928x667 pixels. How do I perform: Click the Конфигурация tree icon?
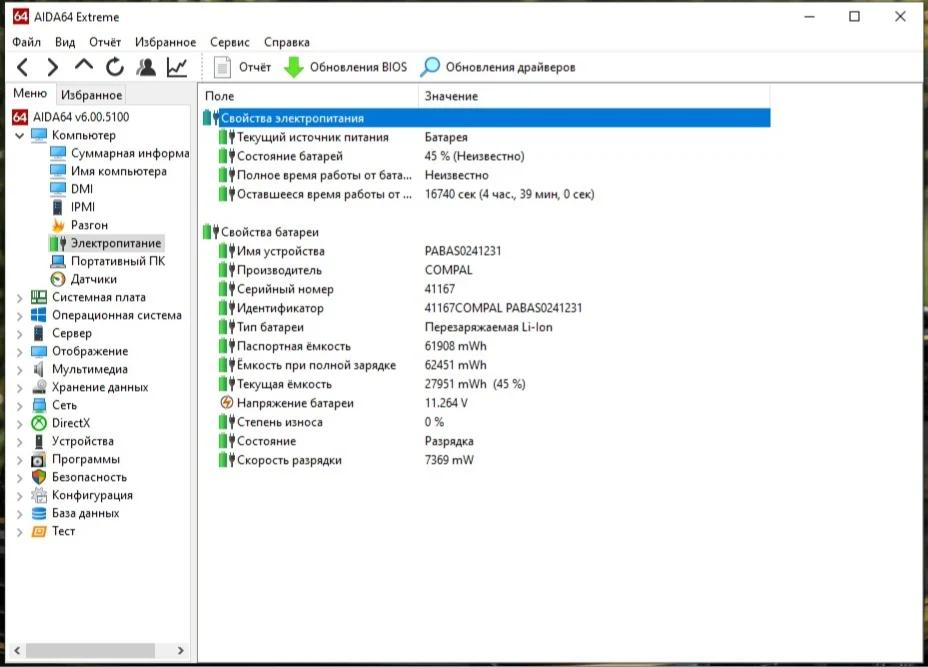(x=39, y=495)
